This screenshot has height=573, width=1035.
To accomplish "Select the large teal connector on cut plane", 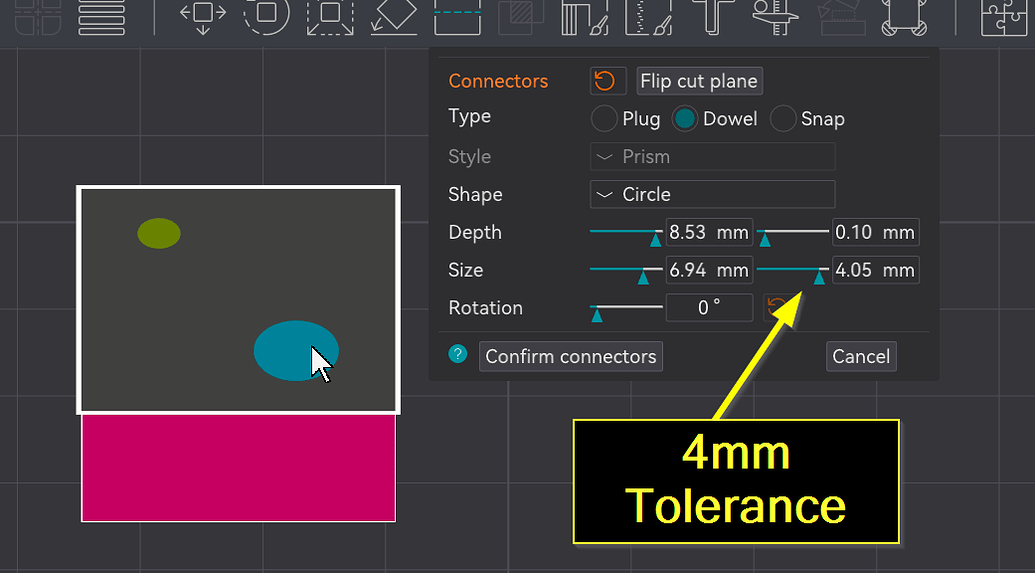I will 296,351.
